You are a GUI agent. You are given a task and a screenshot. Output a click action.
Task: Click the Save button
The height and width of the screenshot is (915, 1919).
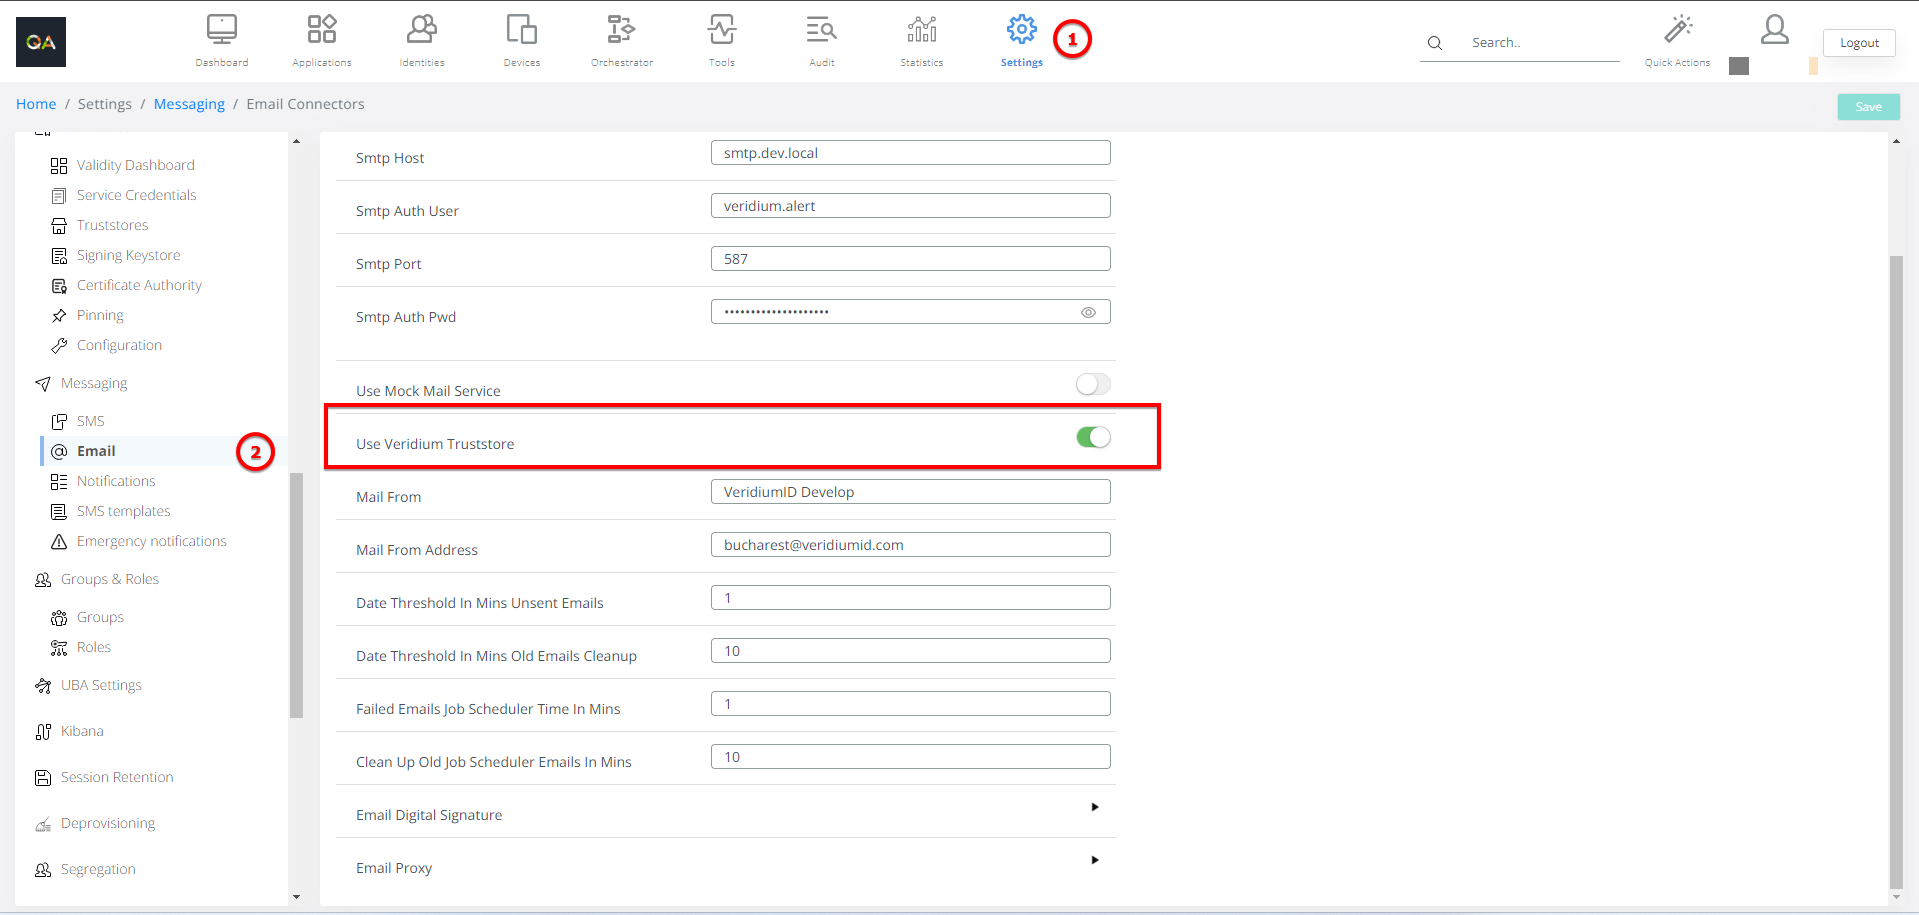tap(1868, 107)
